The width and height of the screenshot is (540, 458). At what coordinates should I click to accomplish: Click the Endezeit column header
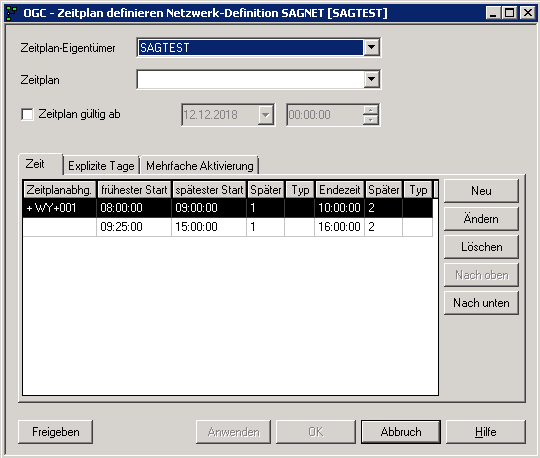pos(340,190)
